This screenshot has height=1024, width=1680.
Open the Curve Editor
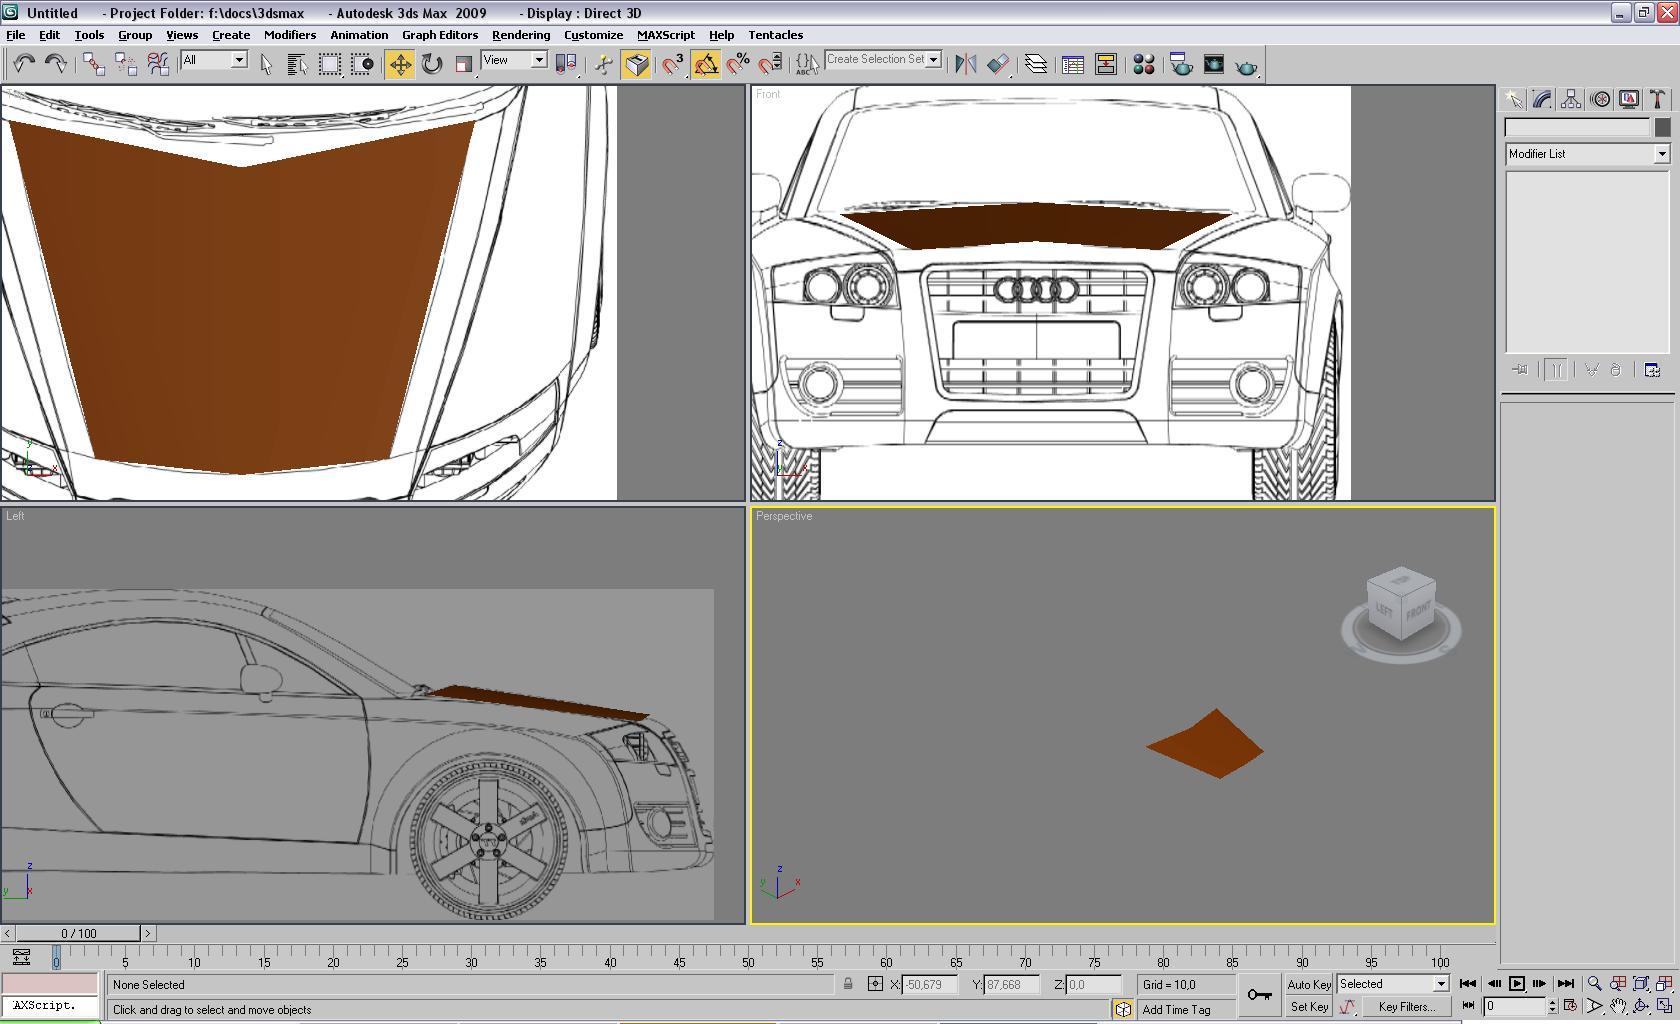coord(1073,64)
